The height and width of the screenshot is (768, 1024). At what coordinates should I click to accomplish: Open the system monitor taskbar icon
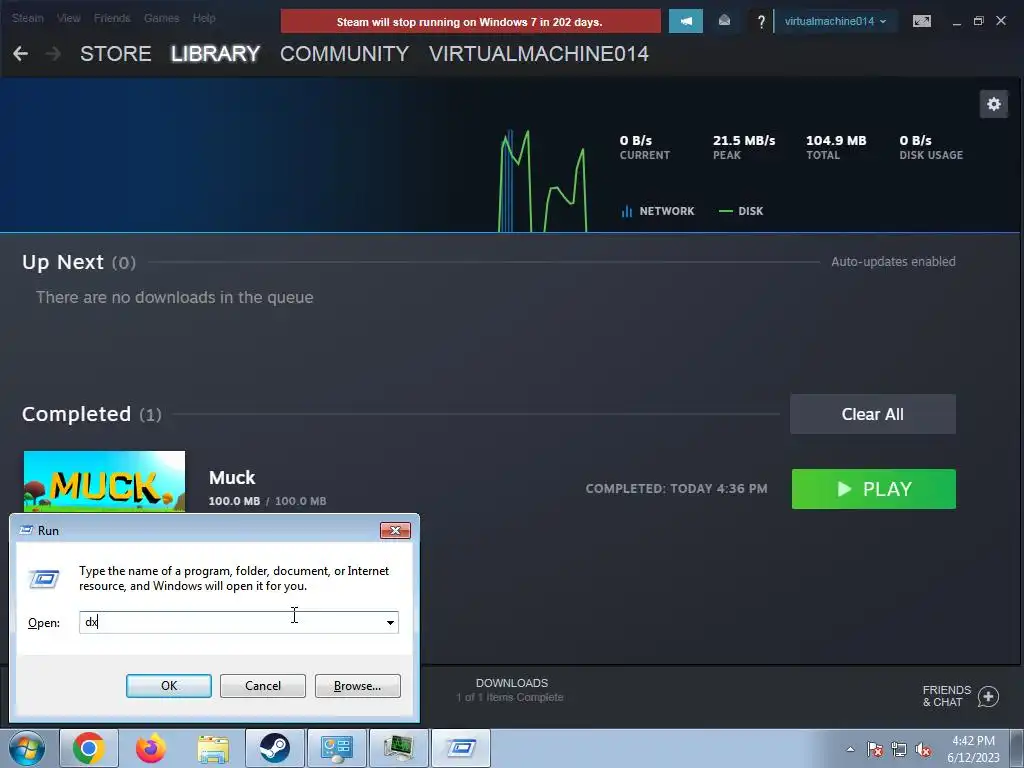click(x=399, y=748)
